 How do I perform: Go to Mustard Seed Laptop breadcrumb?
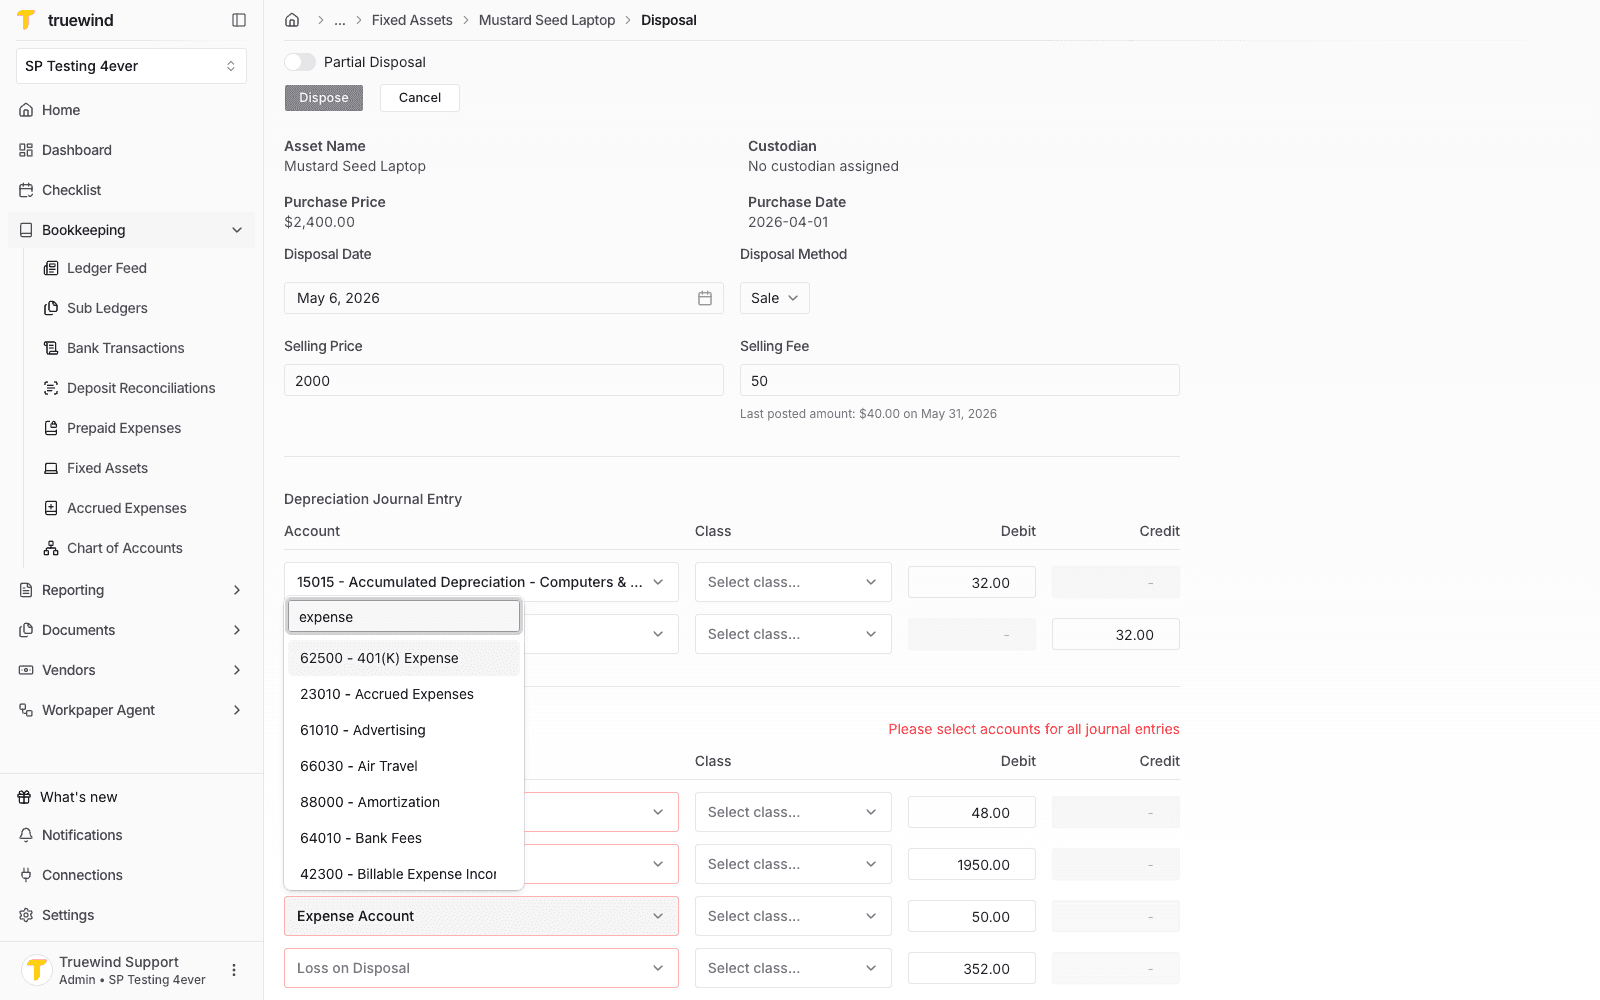[x=547, y=20]
